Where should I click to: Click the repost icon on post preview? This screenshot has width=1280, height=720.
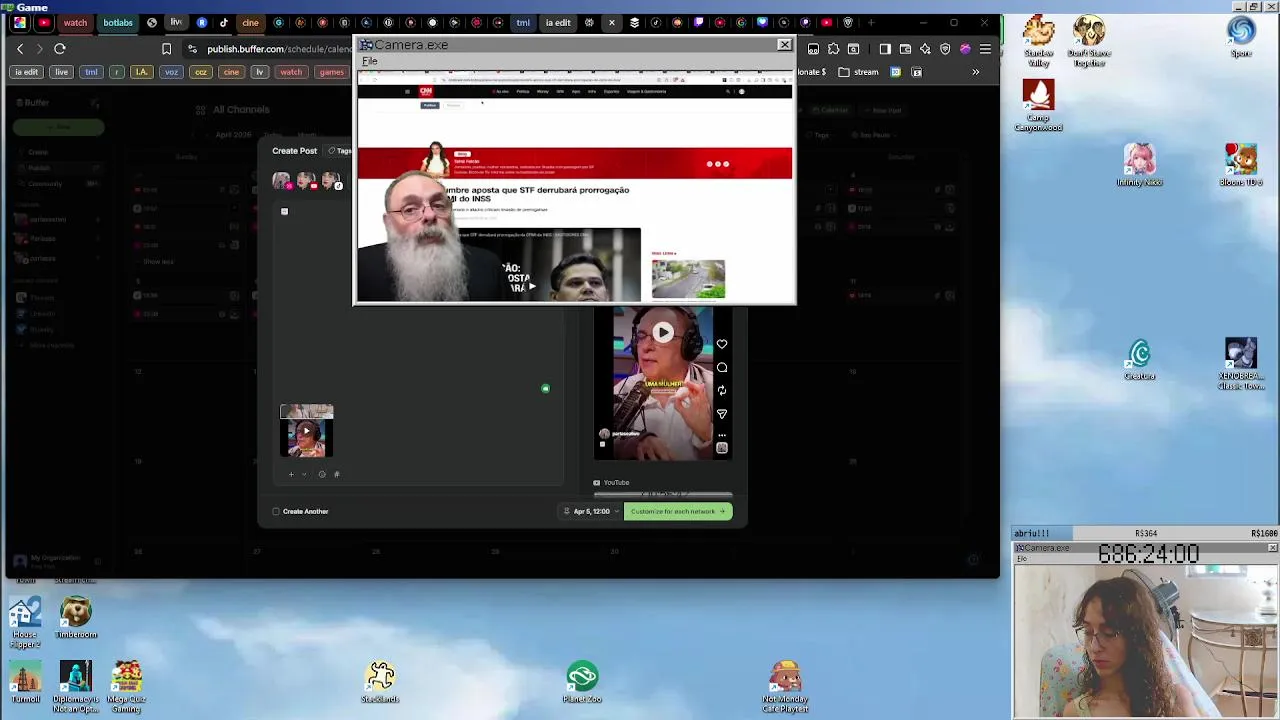point(722,390)
